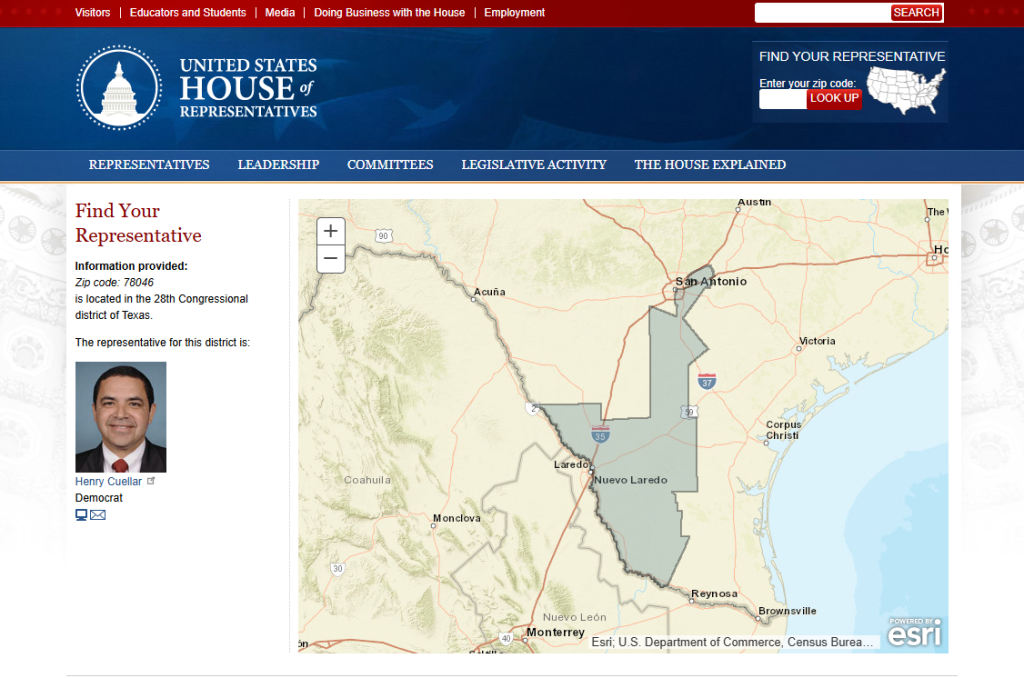Click the Monclova label on the map

click(x=457, y=518)
